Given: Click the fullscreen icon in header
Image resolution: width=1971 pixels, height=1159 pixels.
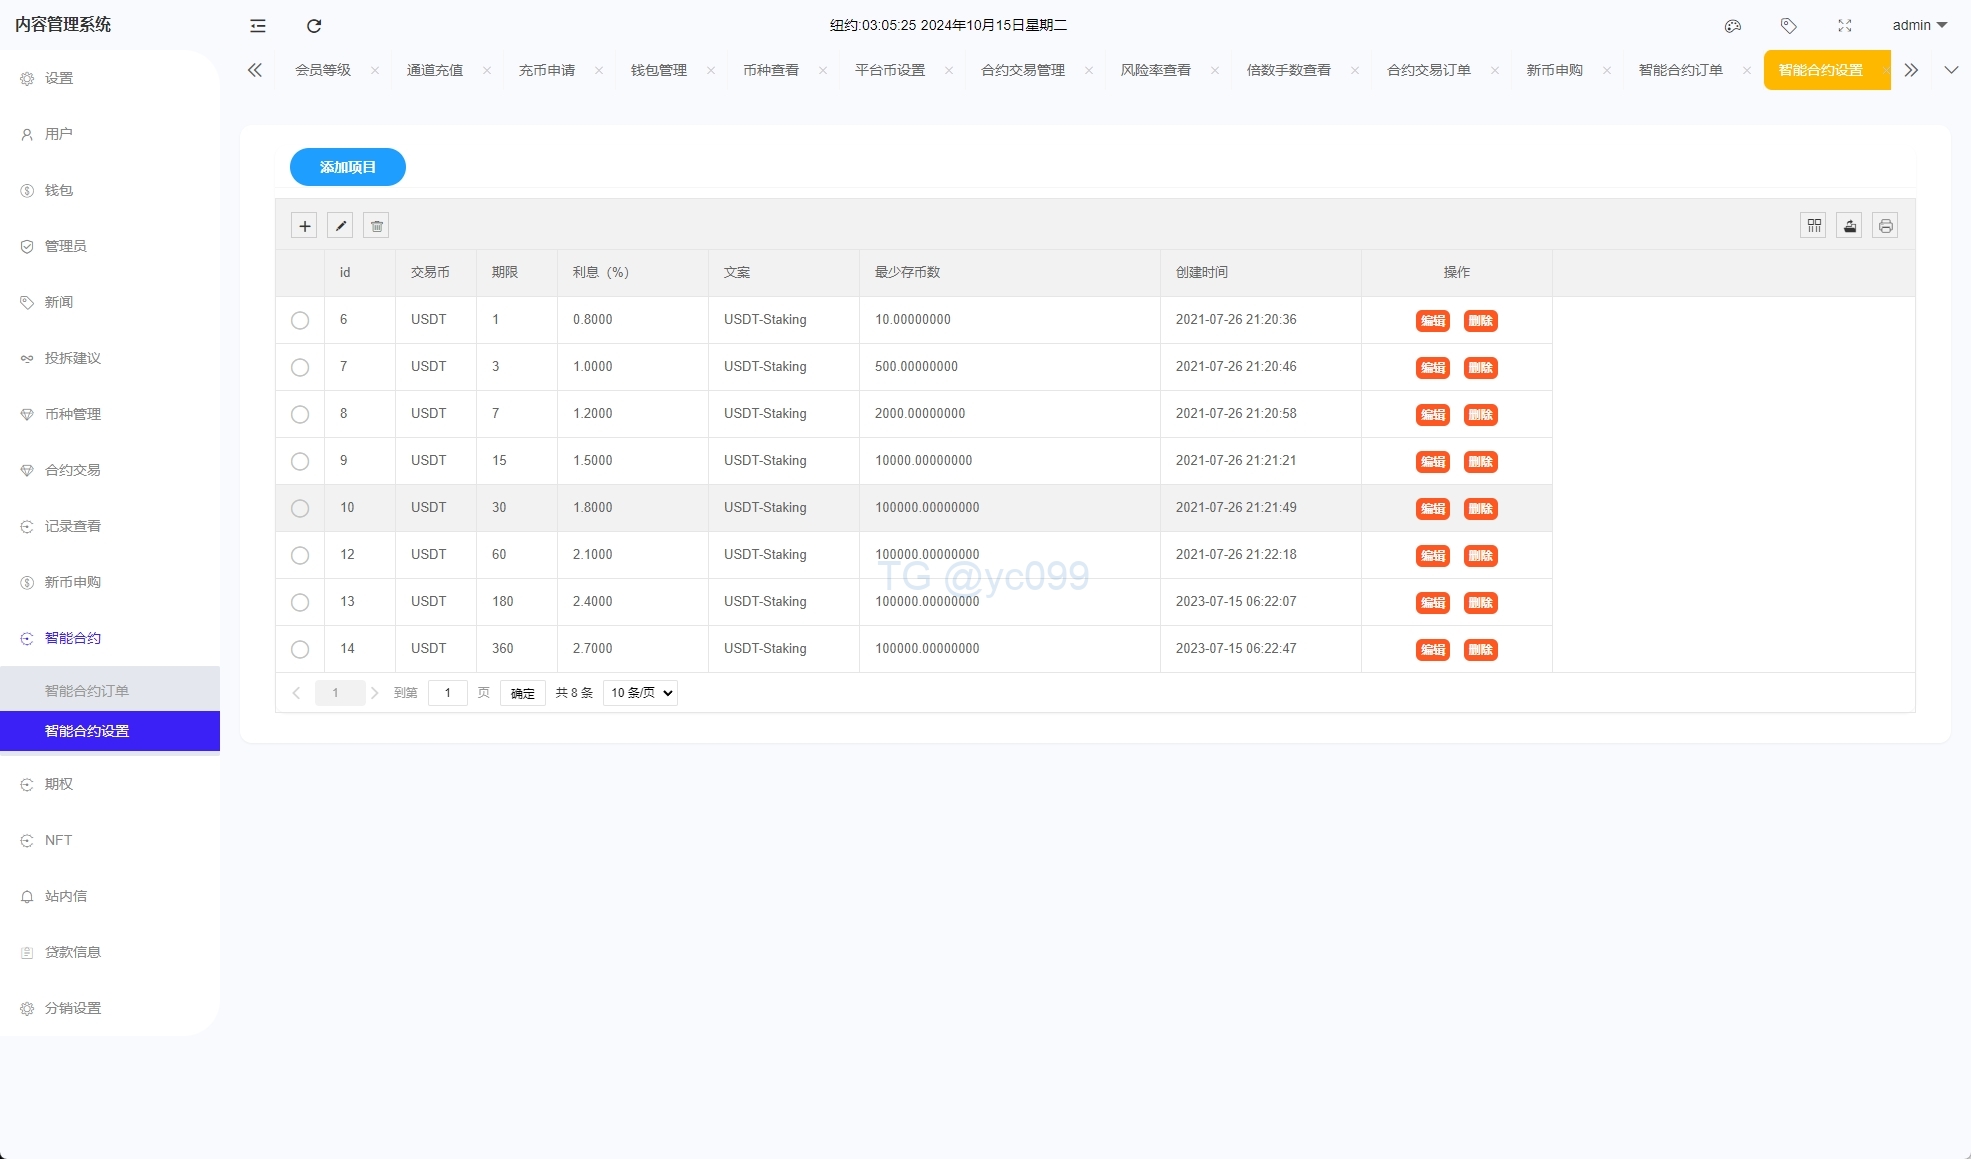Looking at the screenshot, I should click(1845, 26).
